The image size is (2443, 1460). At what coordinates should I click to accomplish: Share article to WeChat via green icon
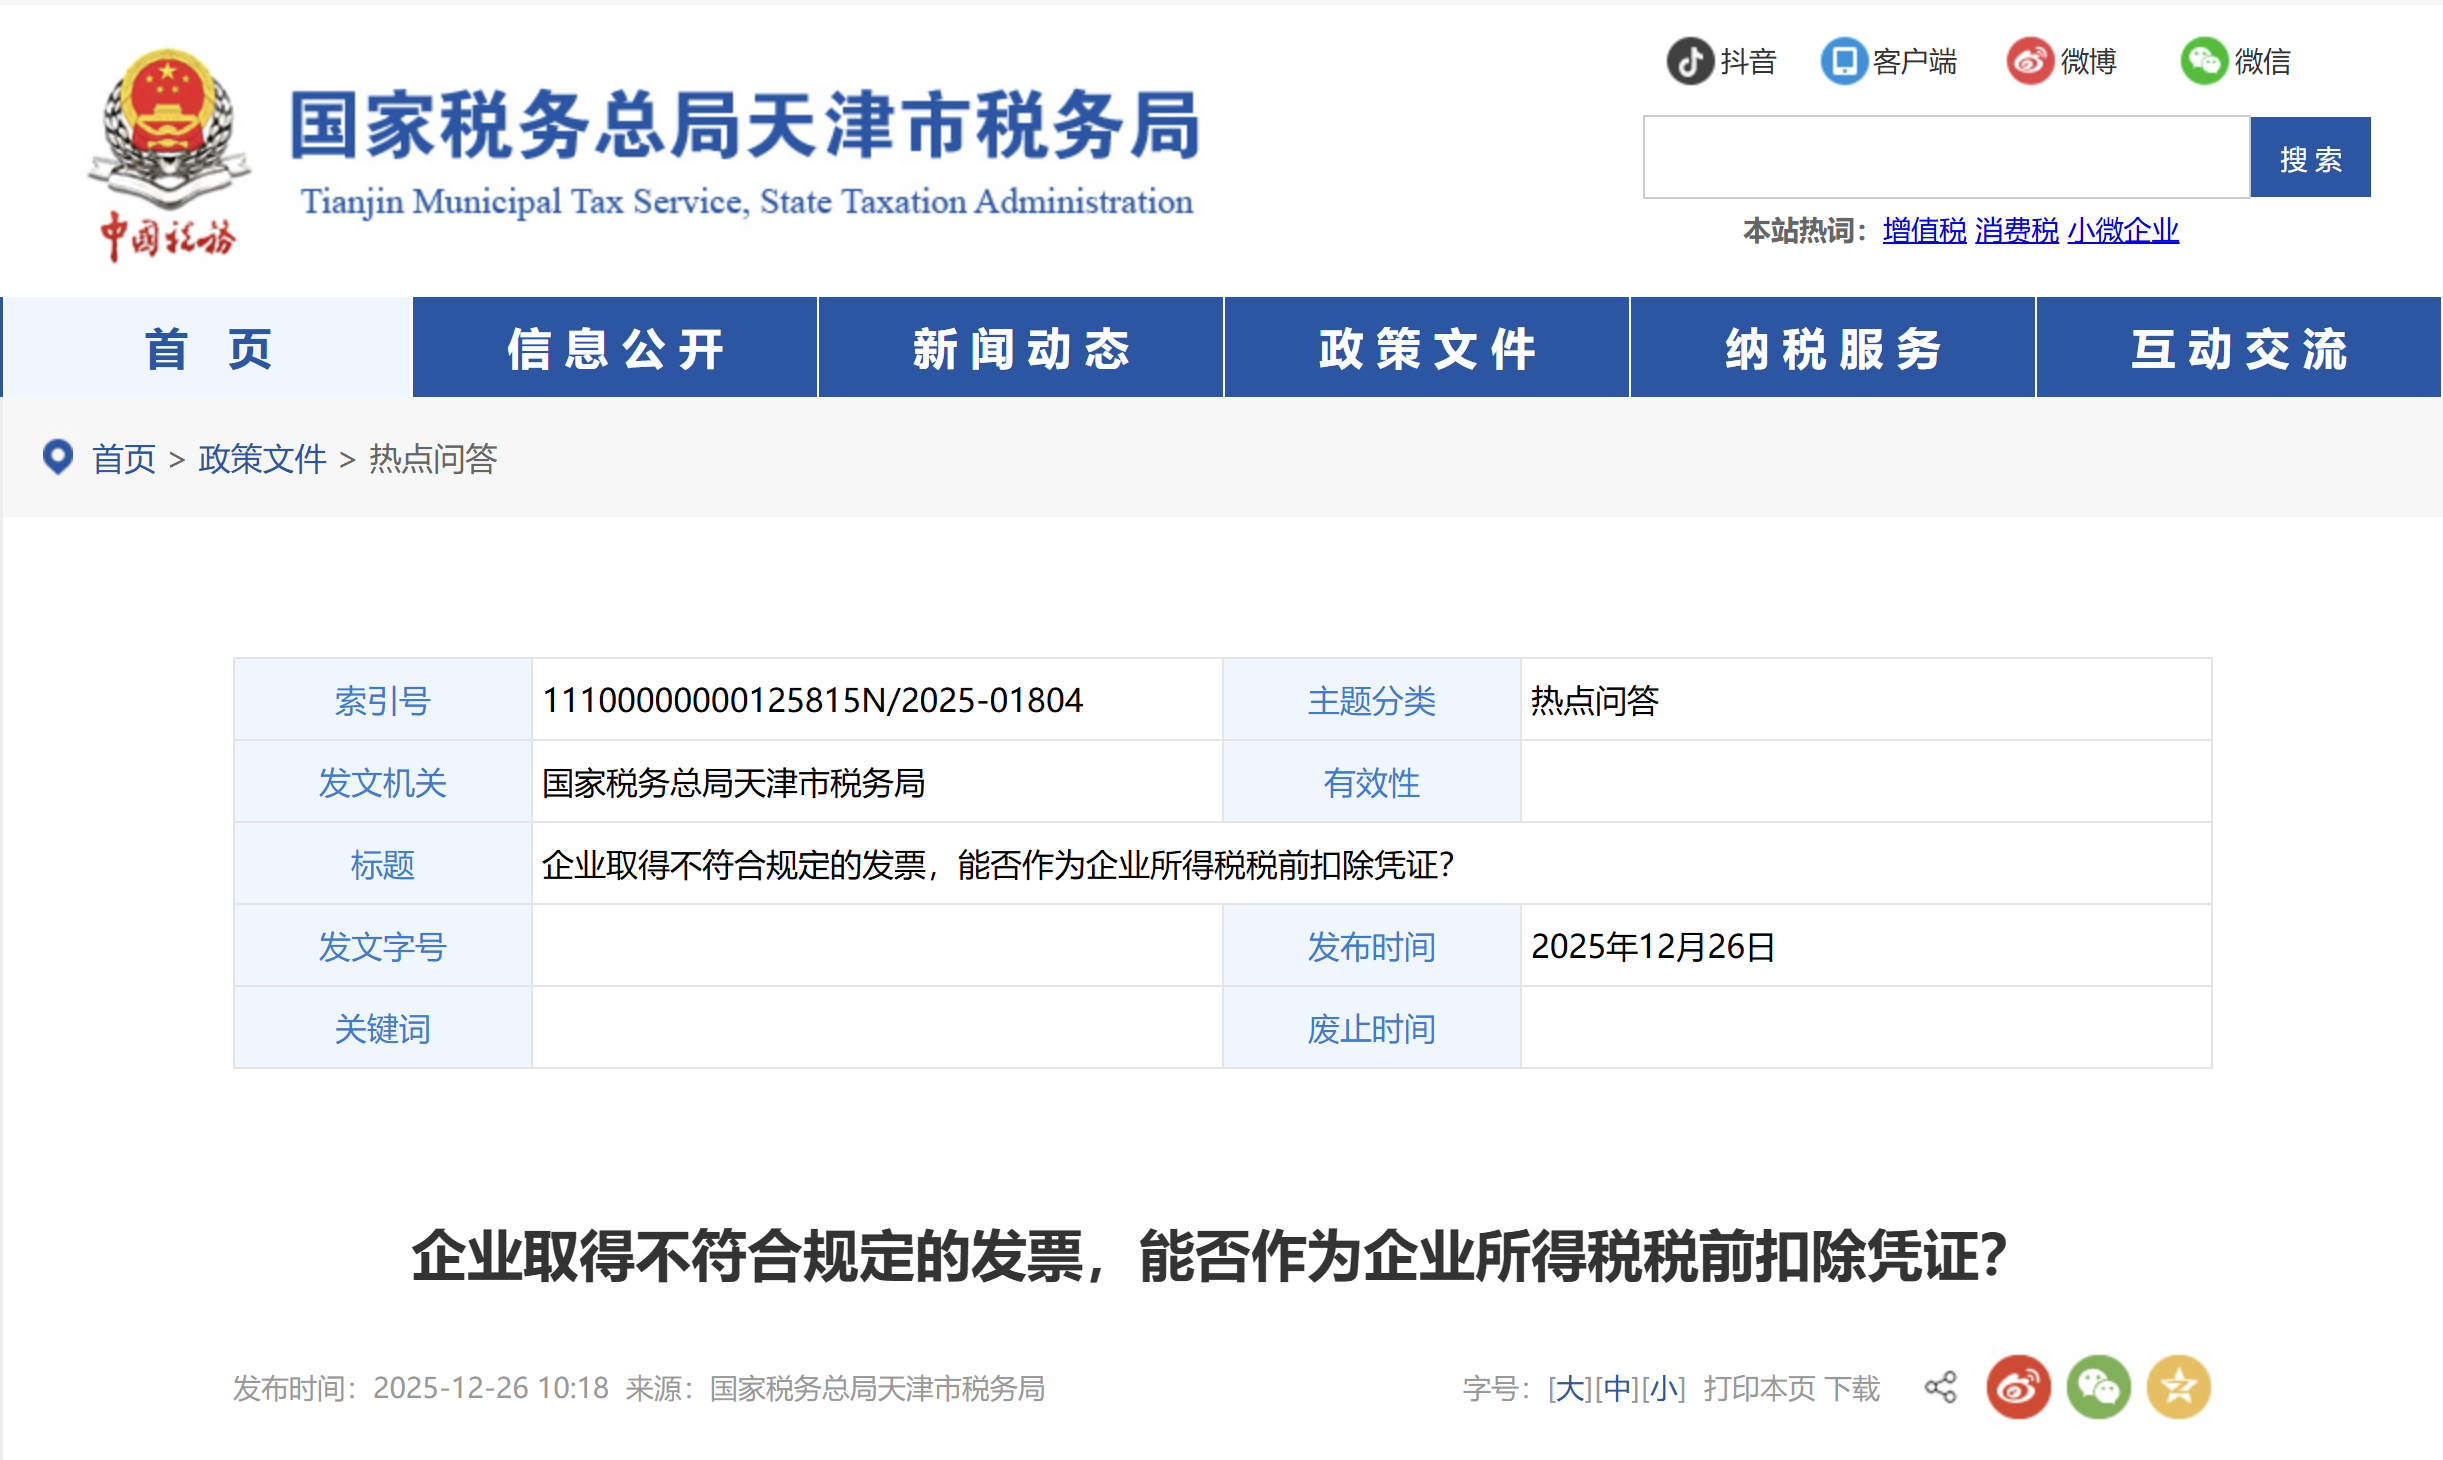(x=2098, y=1387)
